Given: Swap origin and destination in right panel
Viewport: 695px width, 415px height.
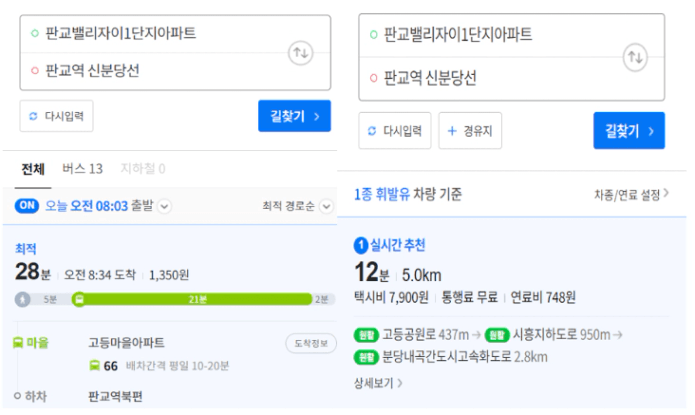Looking at the screenshot, I should pos(634,57).
